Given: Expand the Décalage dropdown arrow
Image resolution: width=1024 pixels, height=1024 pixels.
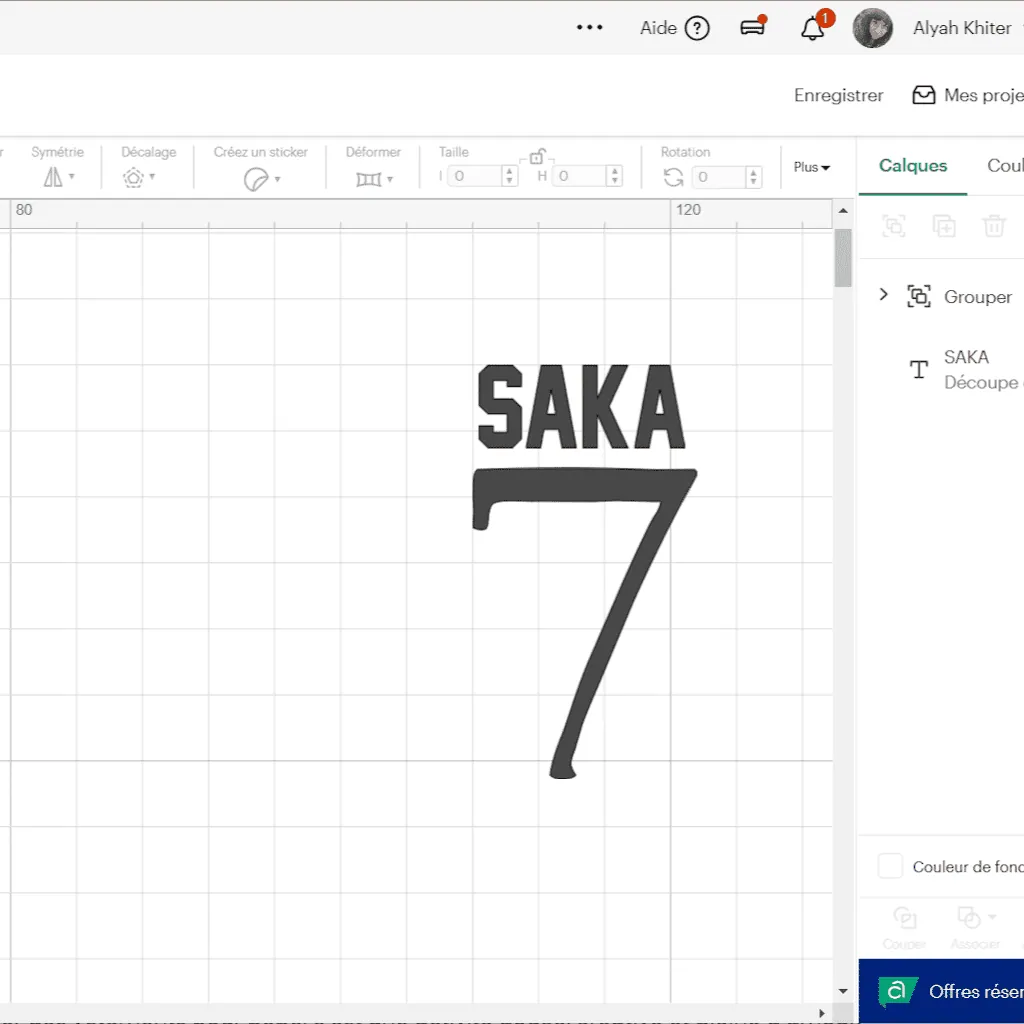Looking at the screenshot, I should (152, 176).
